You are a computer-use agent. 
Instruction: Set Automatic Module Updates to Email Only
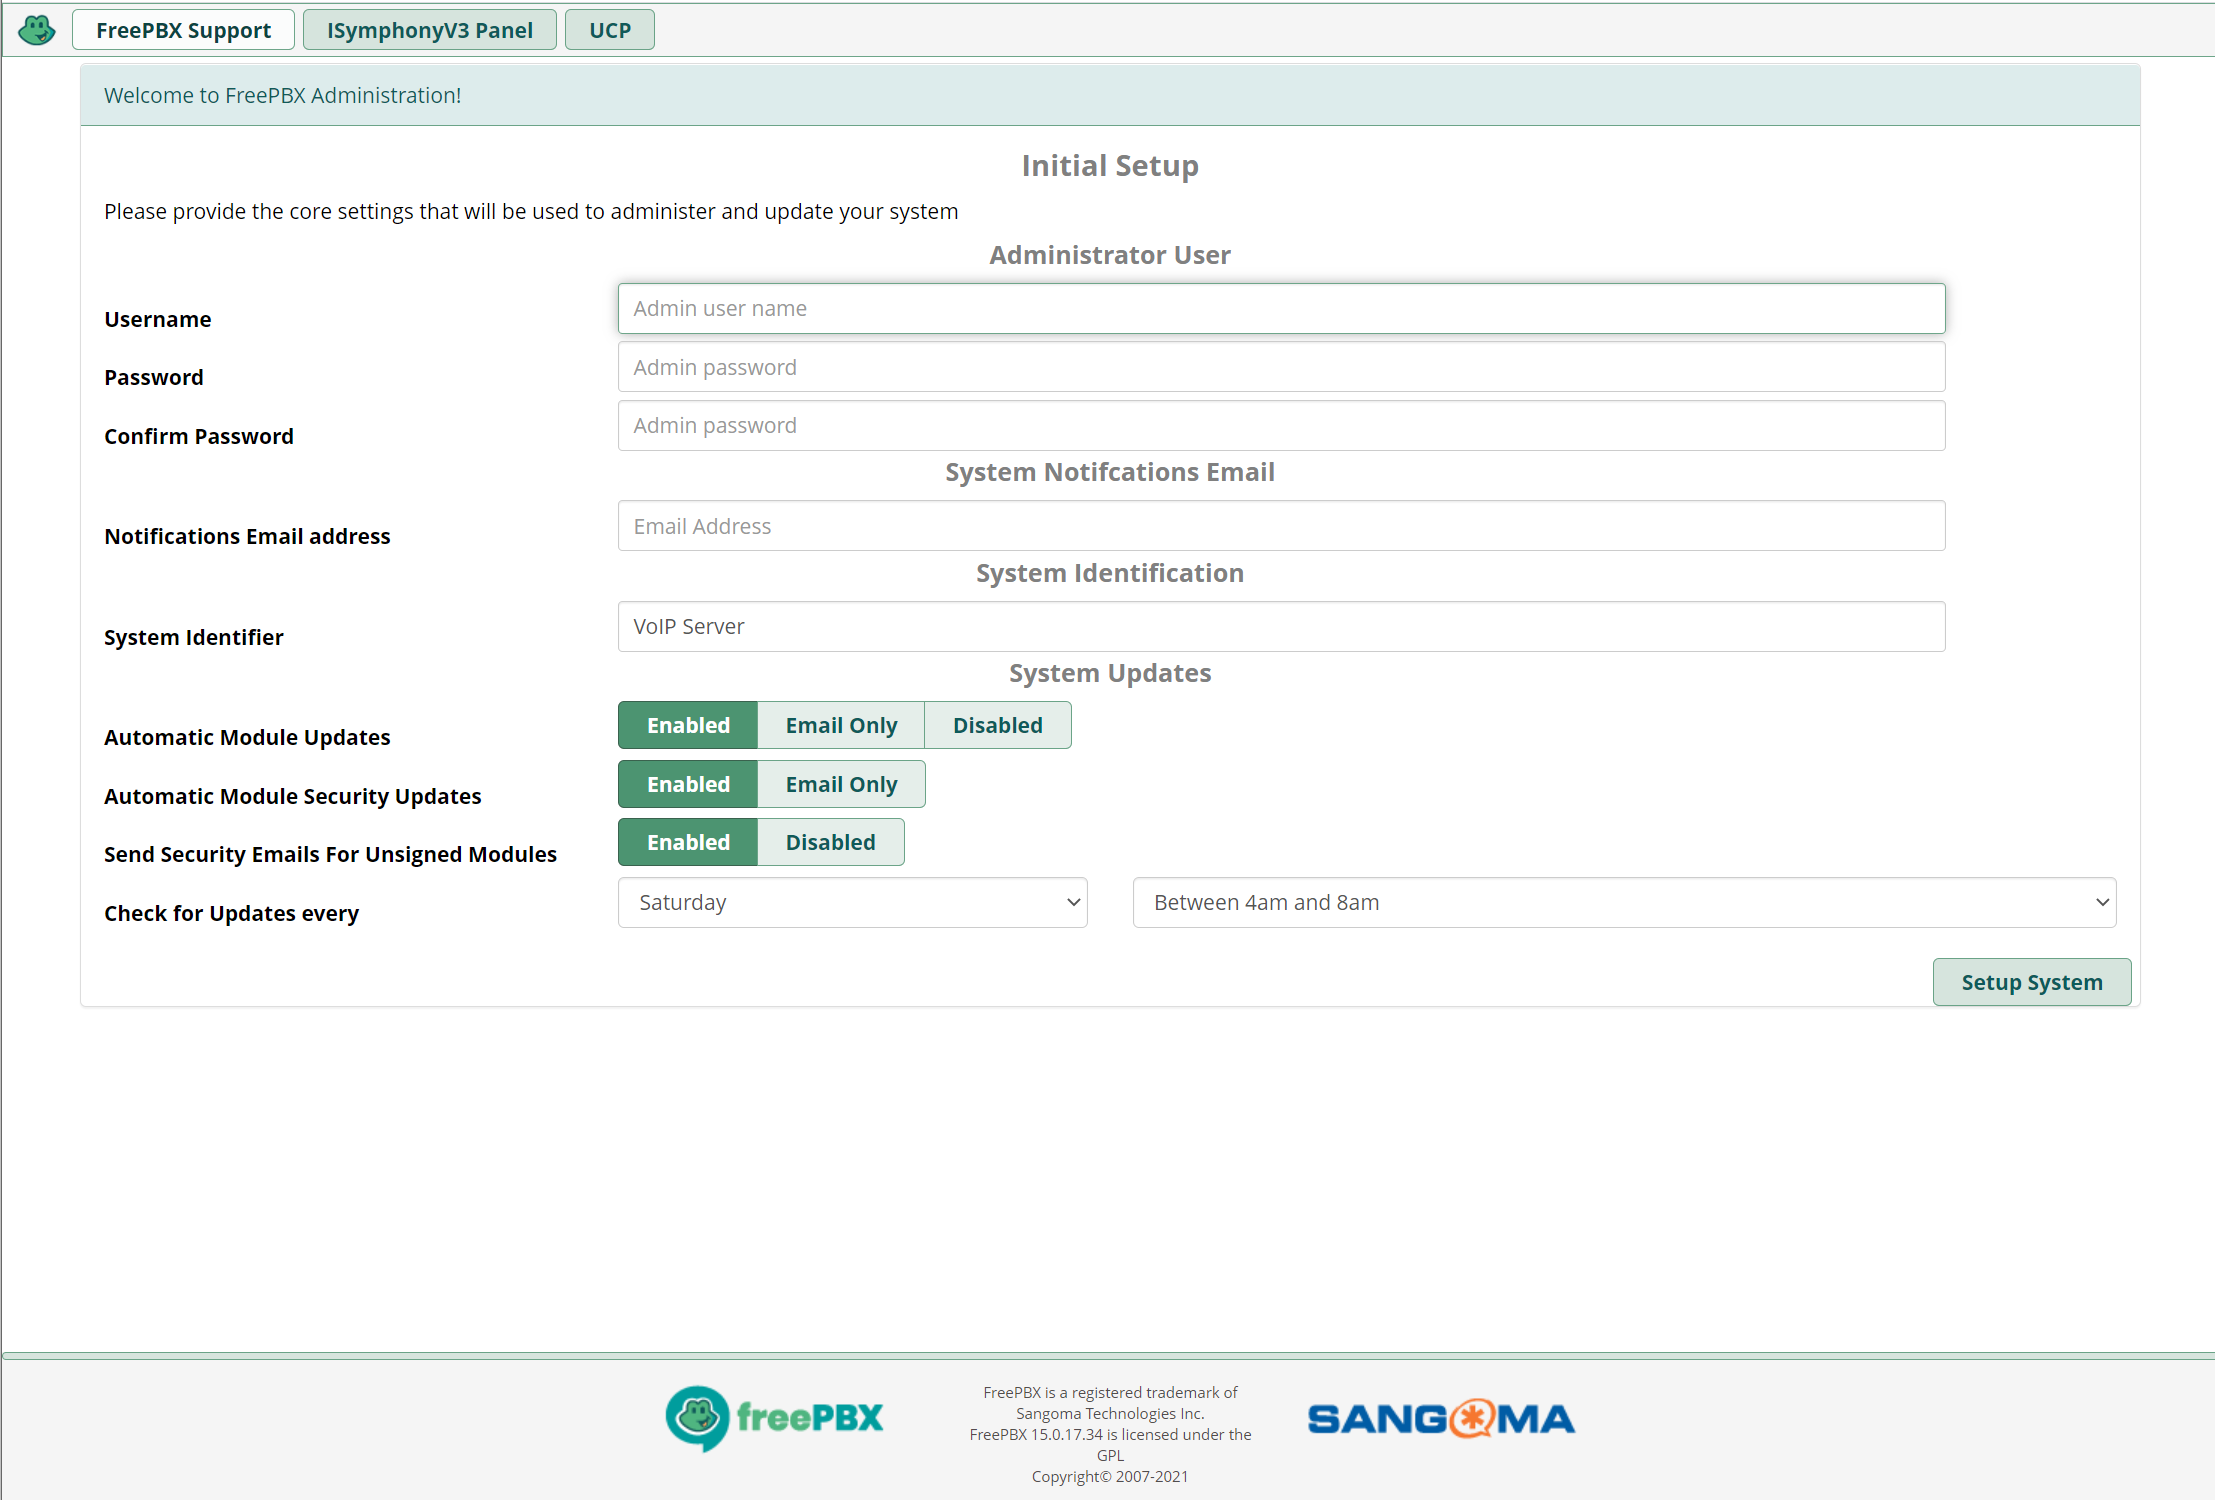[841, 725]
